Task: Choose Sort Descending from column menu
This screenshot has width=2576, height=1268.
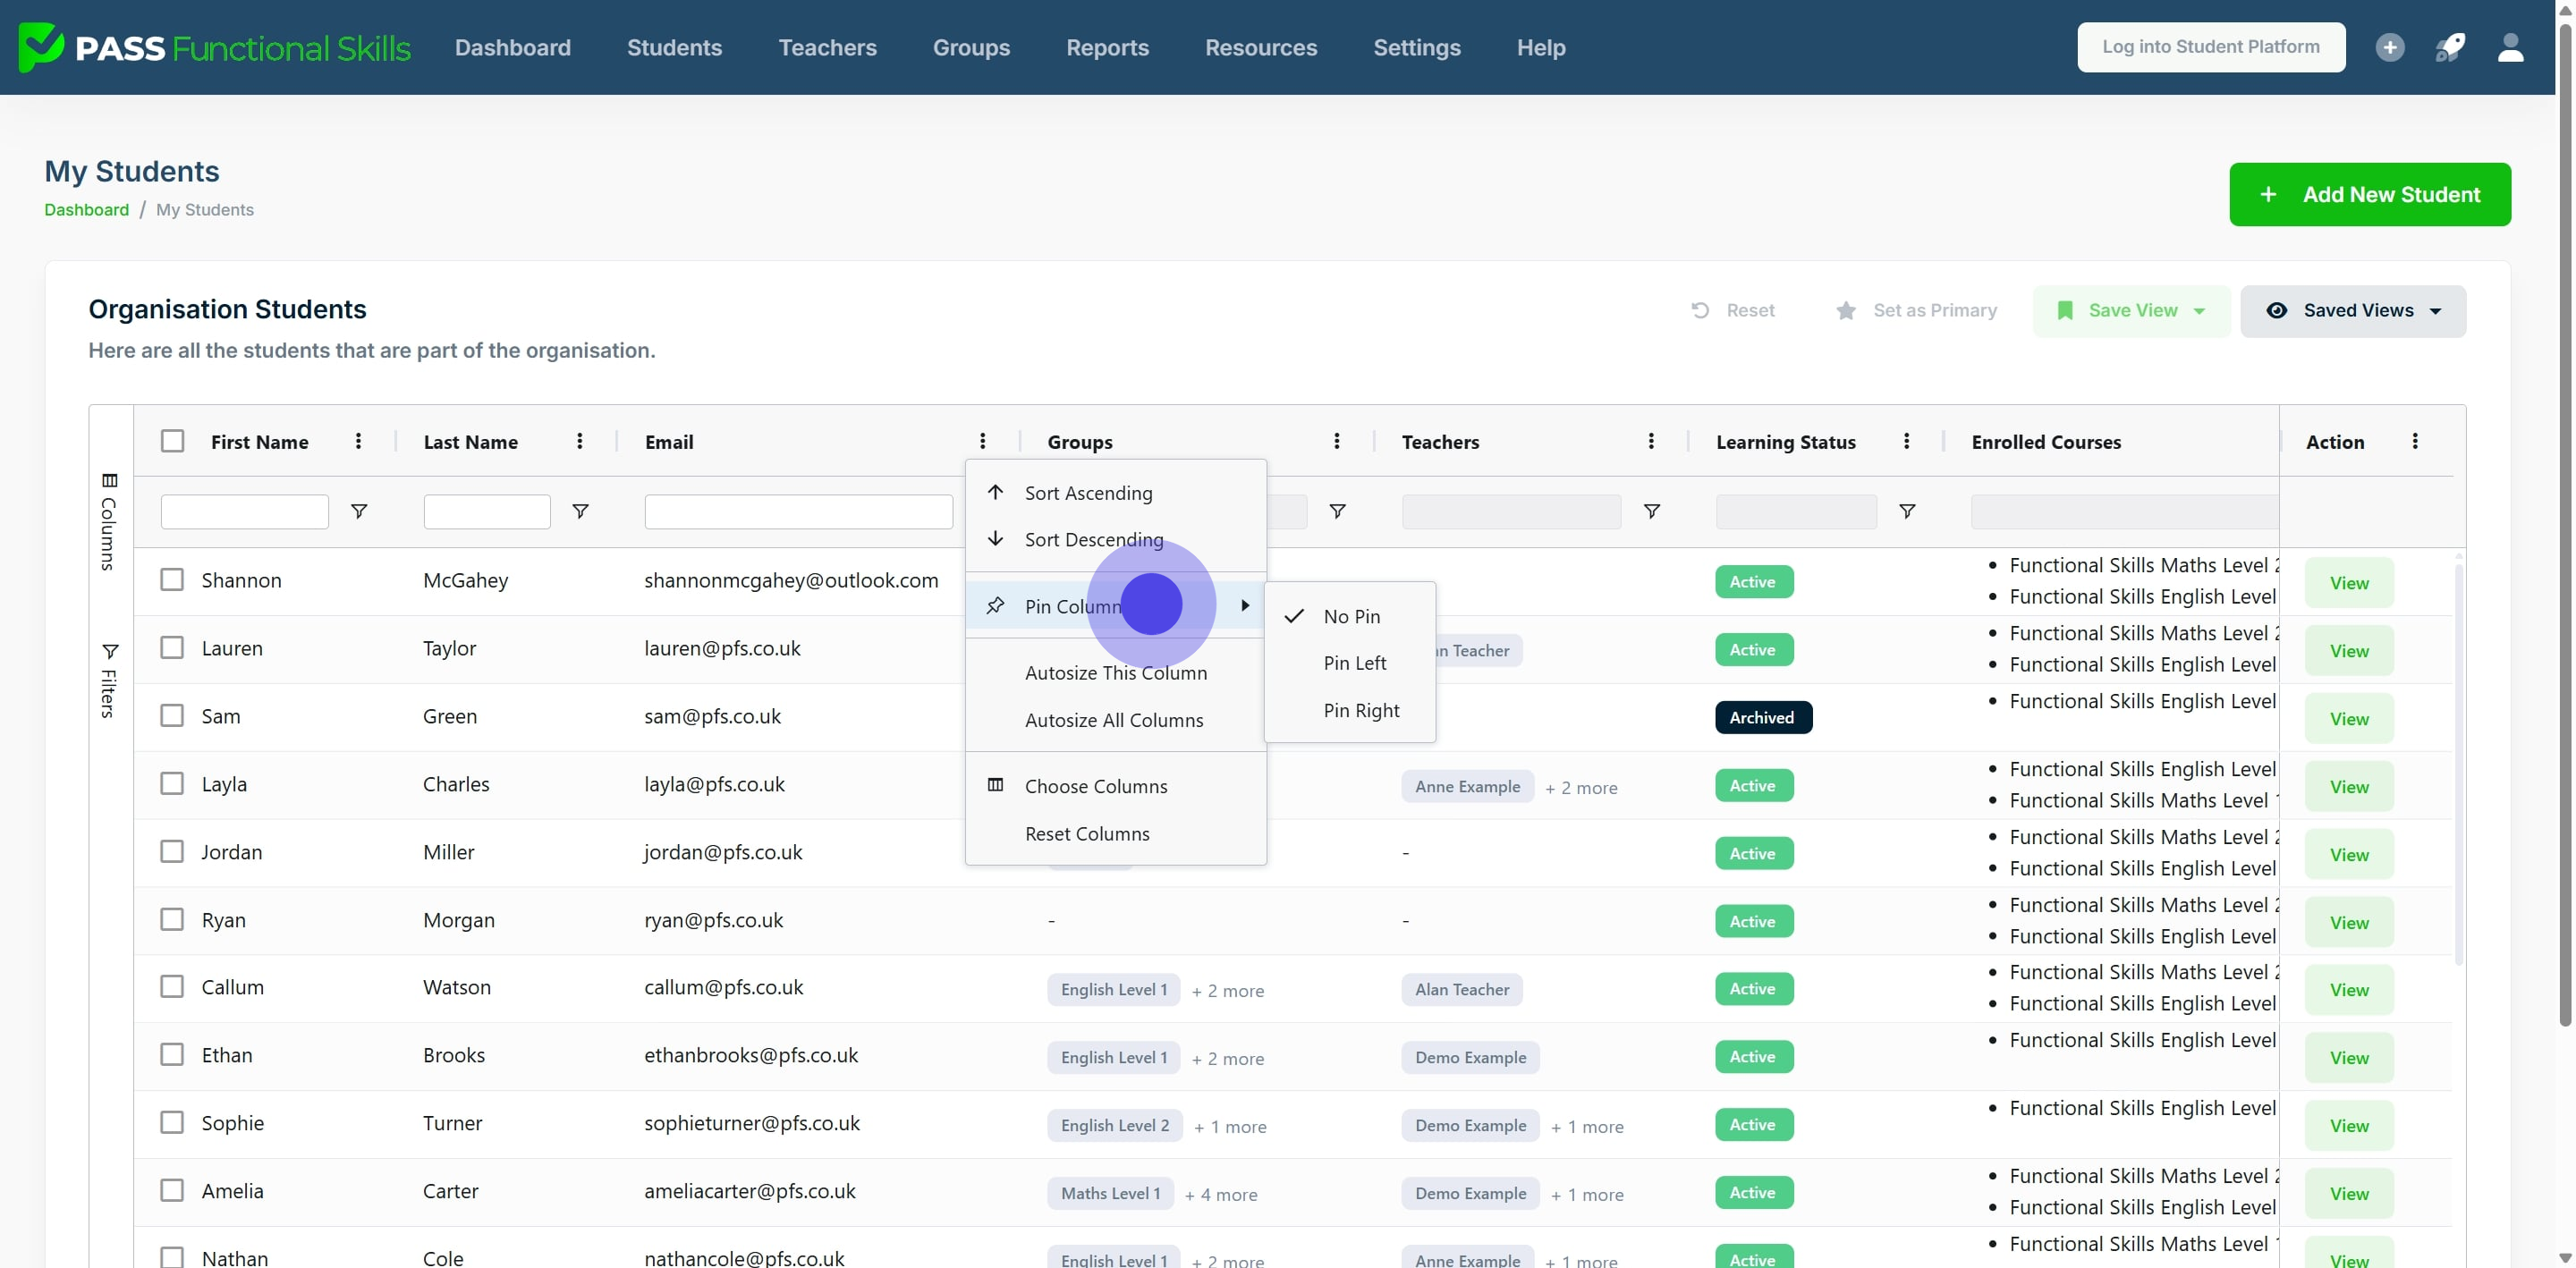Action: (1116, 539)
